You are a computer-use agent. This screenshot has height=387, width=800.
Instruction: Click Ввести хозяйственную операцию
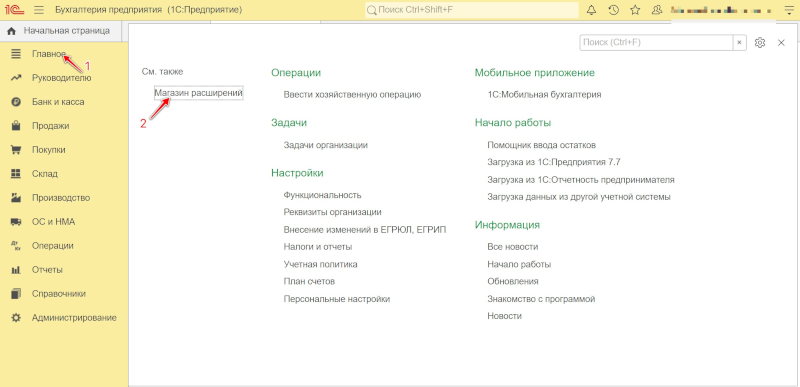pos(352,94)
